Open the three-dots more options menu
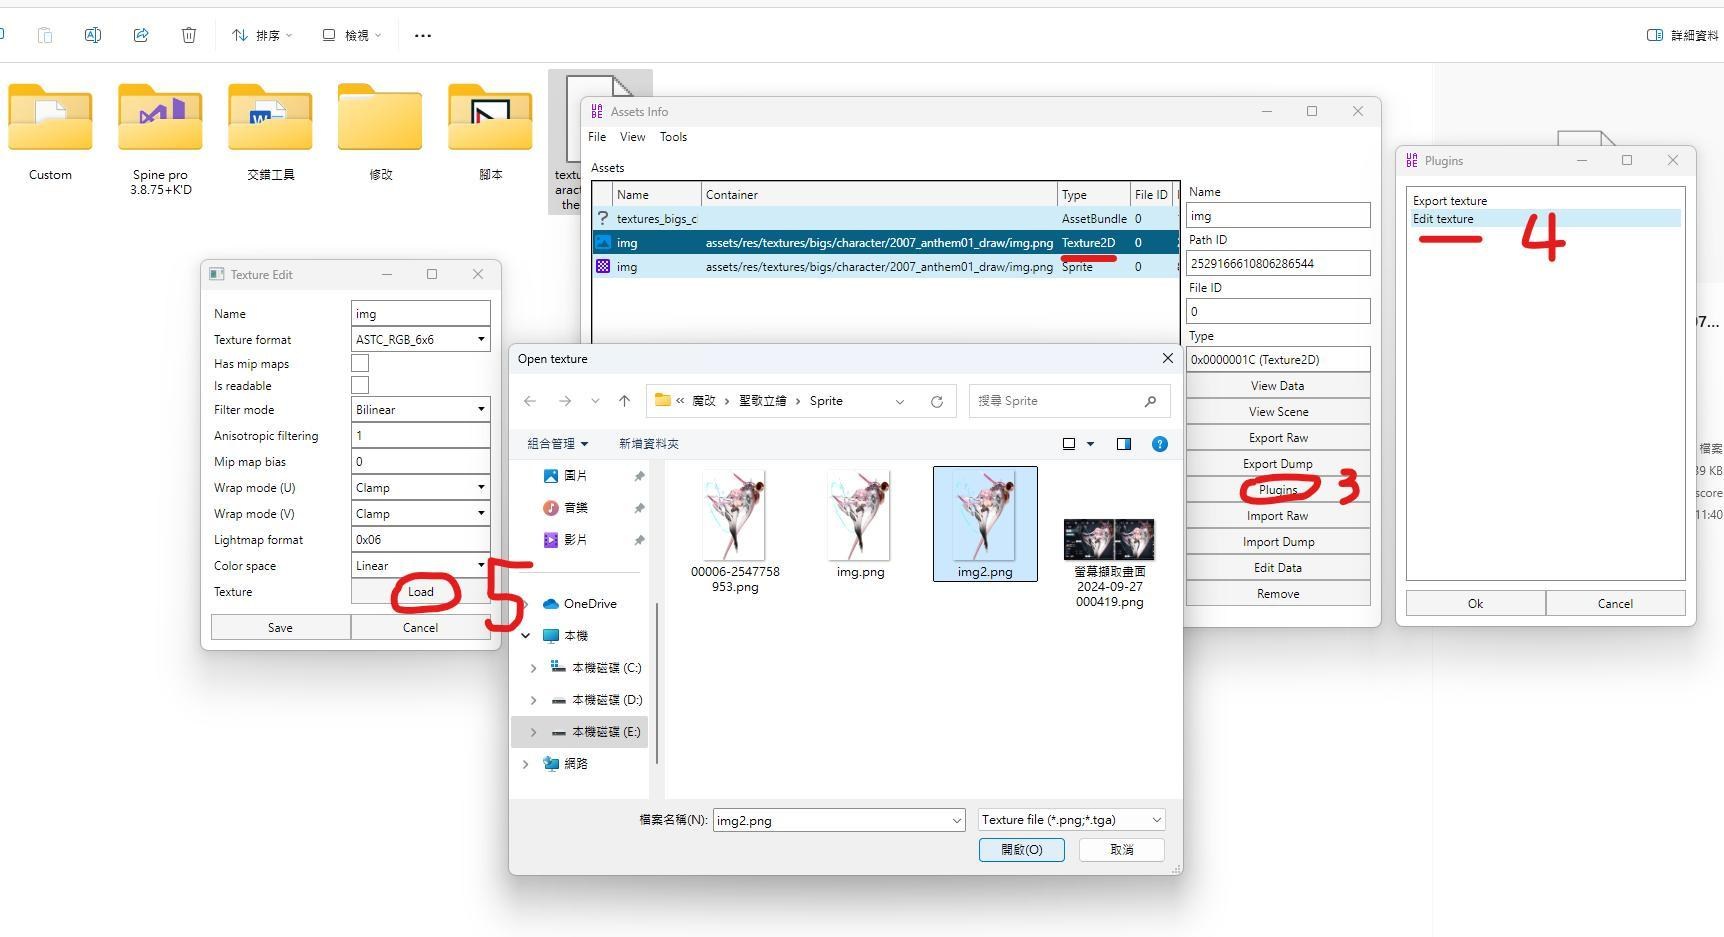 click(x=423, y=35)
